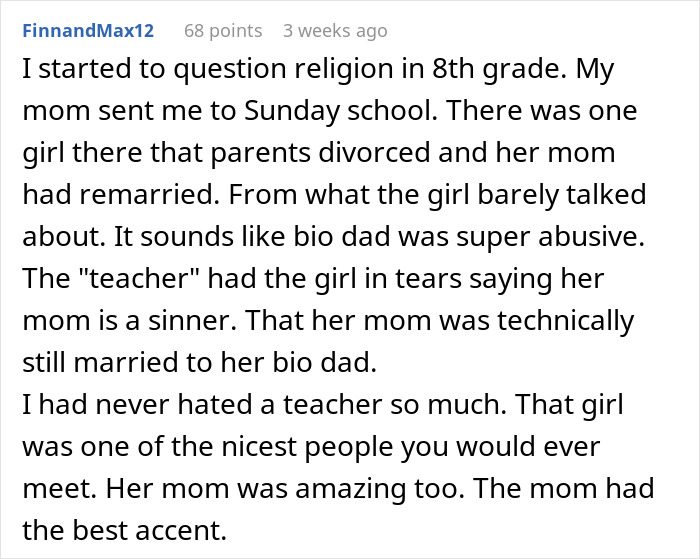This screenshot has width=700, height=559.
Task: Click the 68 points score
Action: pyautogui.click(x=223, y=31)
